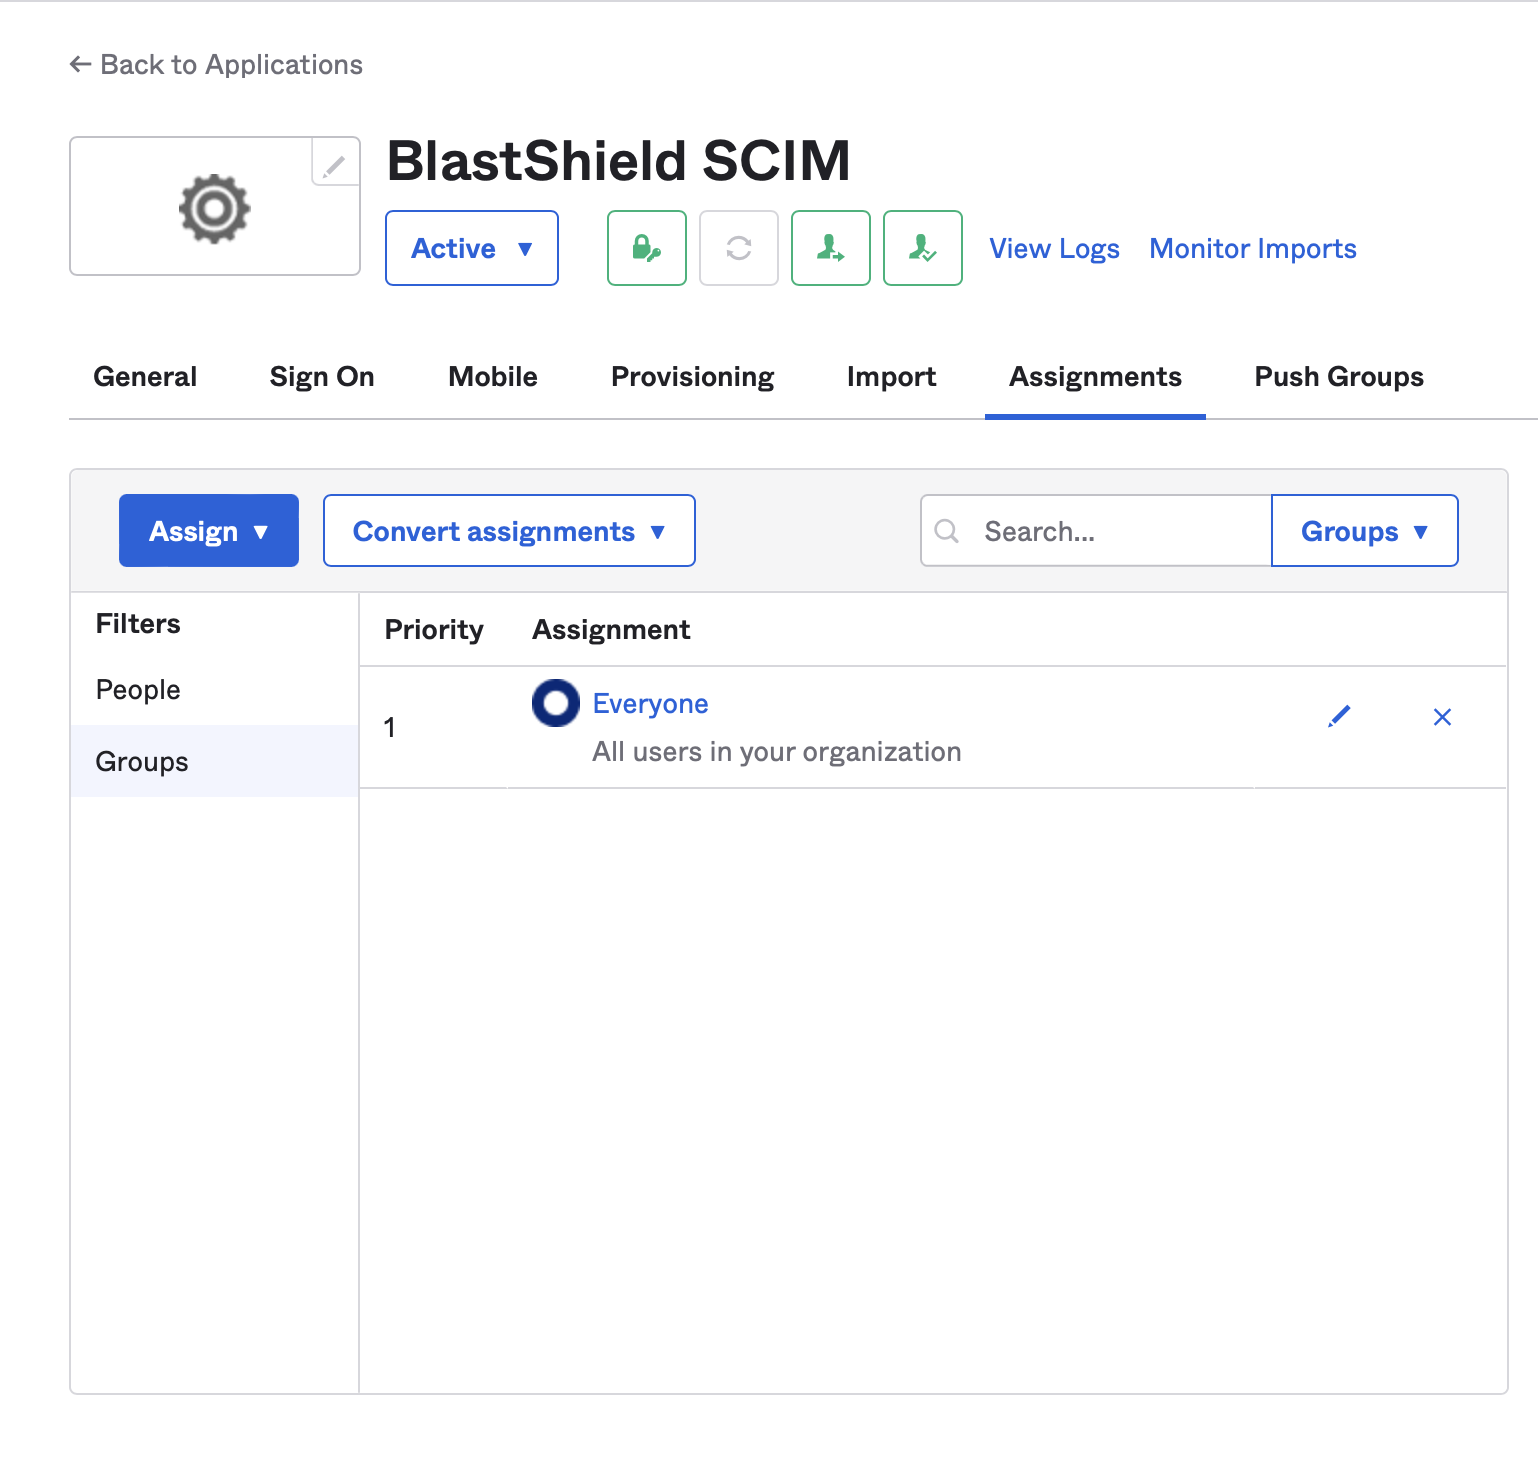Click the grayed-out sync refresh icon

point(738,248)
